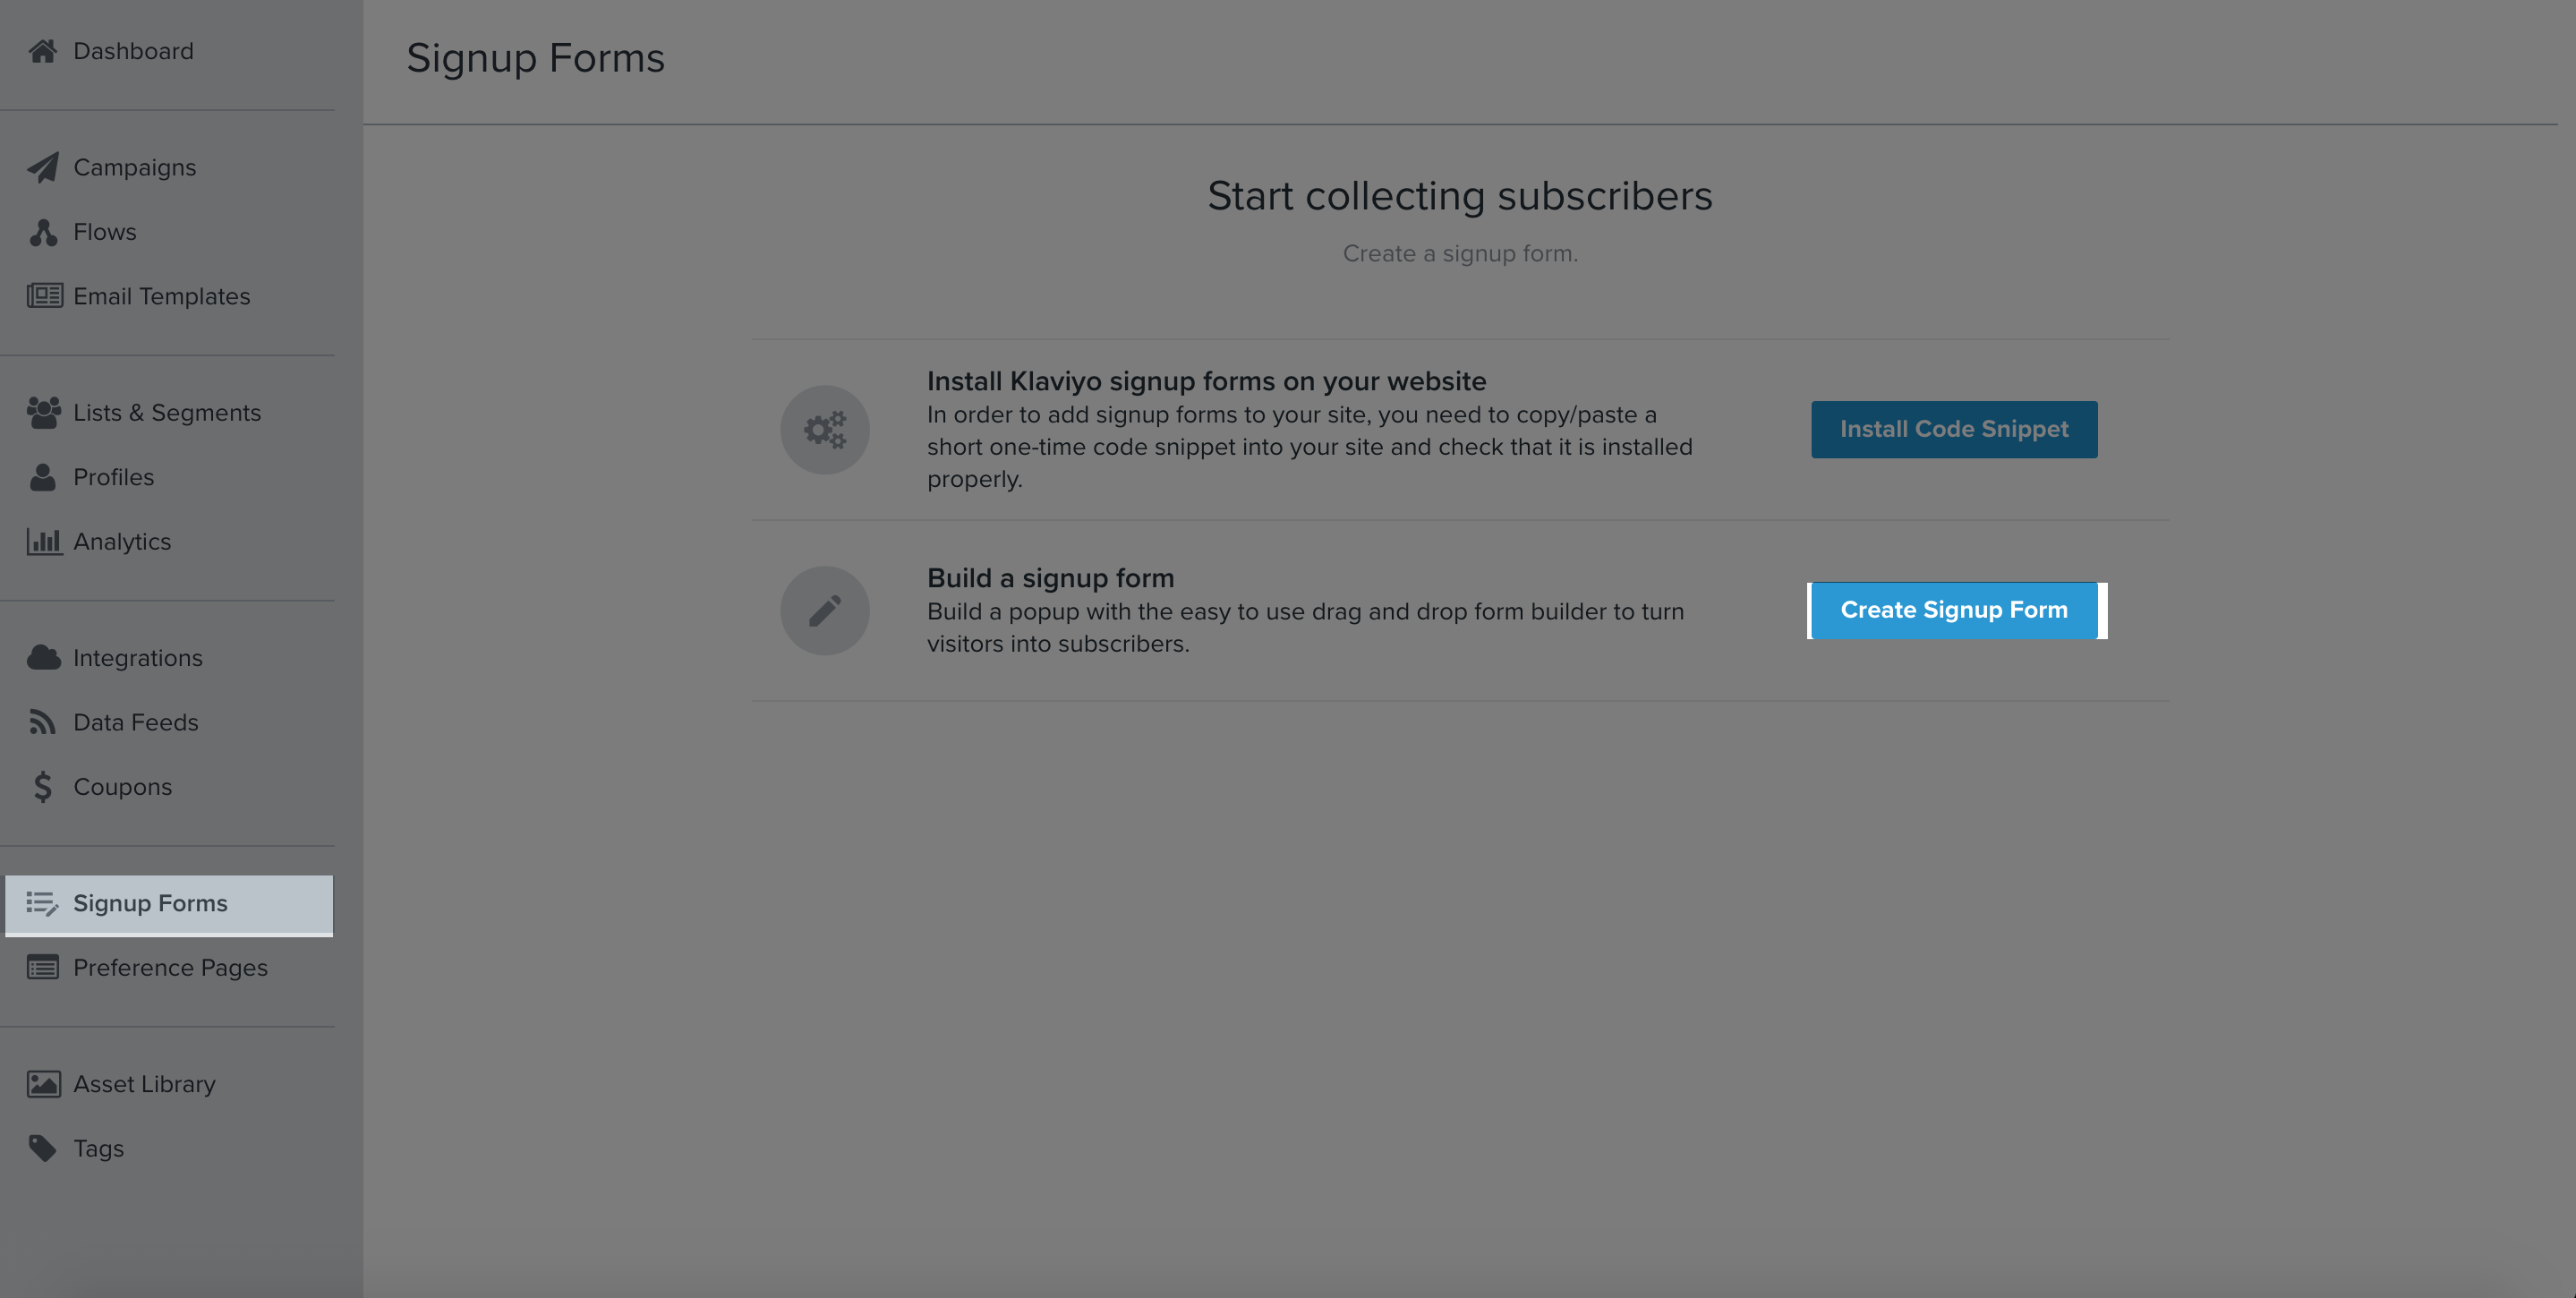The width and height of the screenshot is (2576, 1298).
Task: Click the 'Build a signup form' heading
Action: pos(1050,578)
